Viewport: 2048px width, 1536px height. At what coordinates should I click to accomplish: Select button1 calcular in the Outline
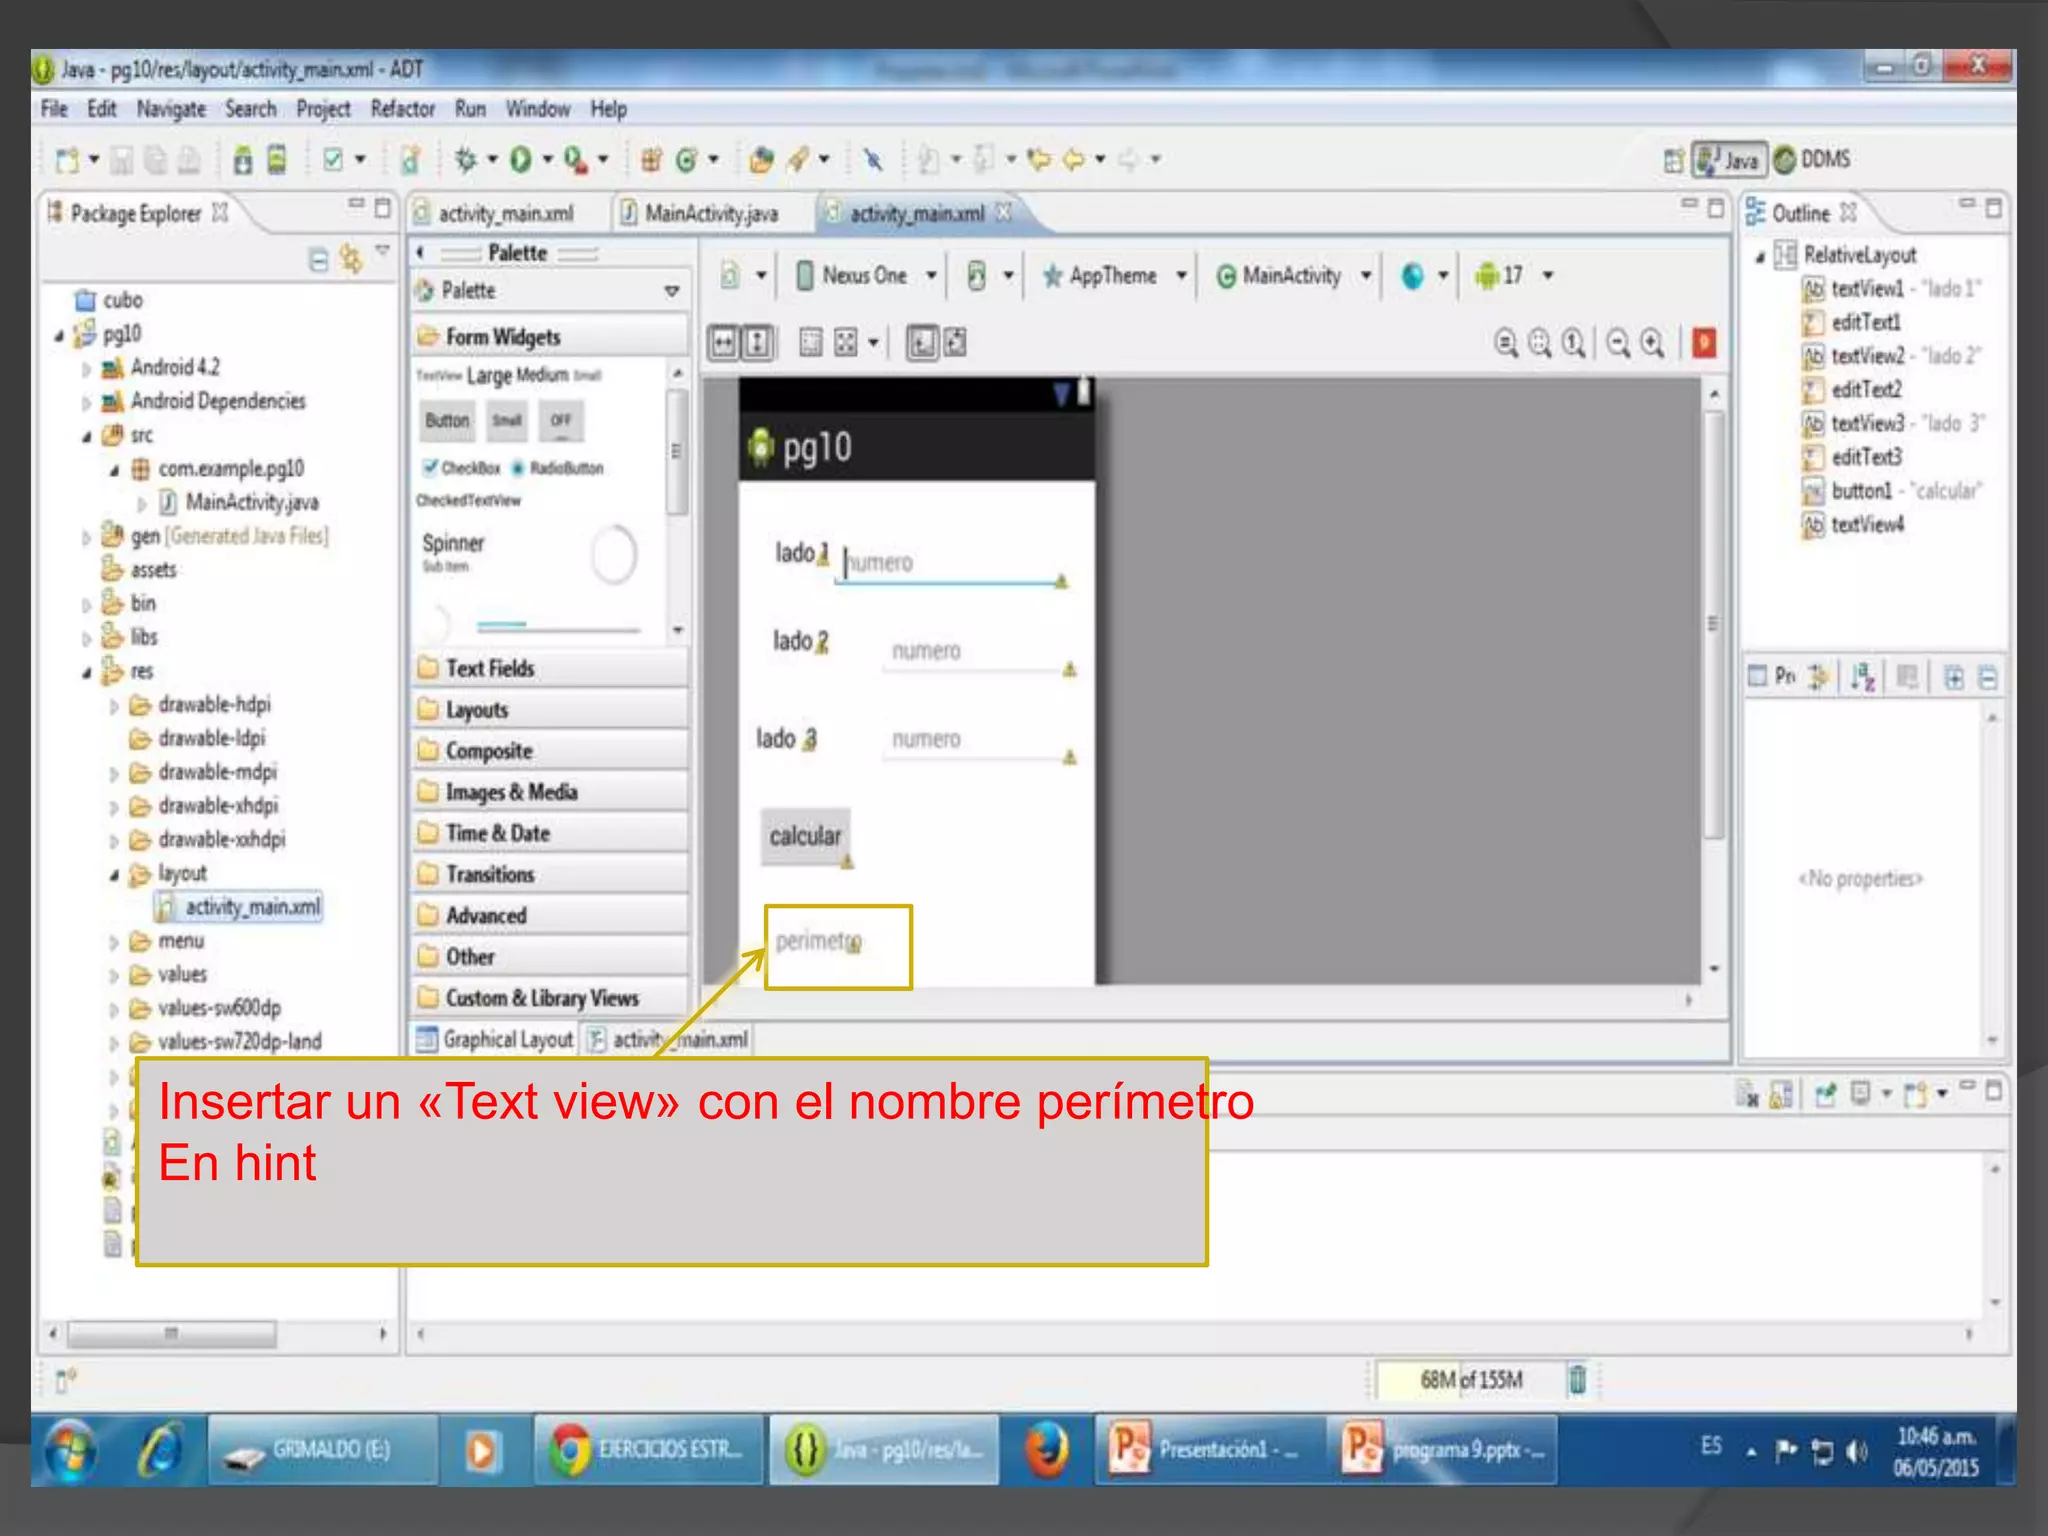coord(1892,491)
